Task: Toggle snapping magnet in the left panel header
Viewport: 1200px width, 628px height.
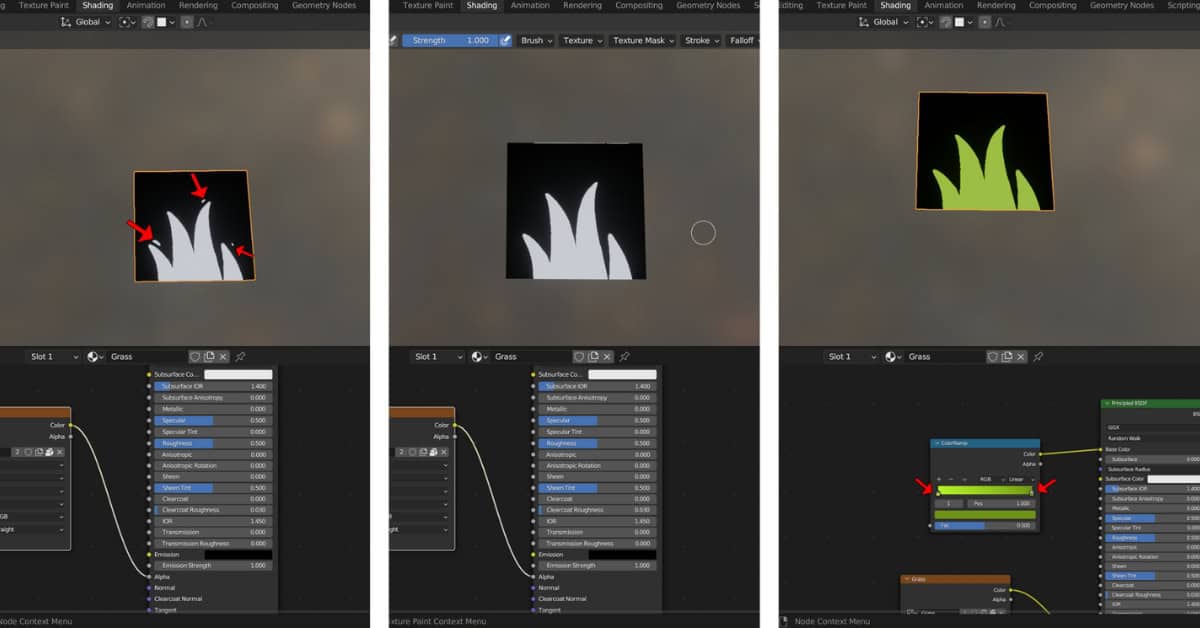Action: coord(148,22)
